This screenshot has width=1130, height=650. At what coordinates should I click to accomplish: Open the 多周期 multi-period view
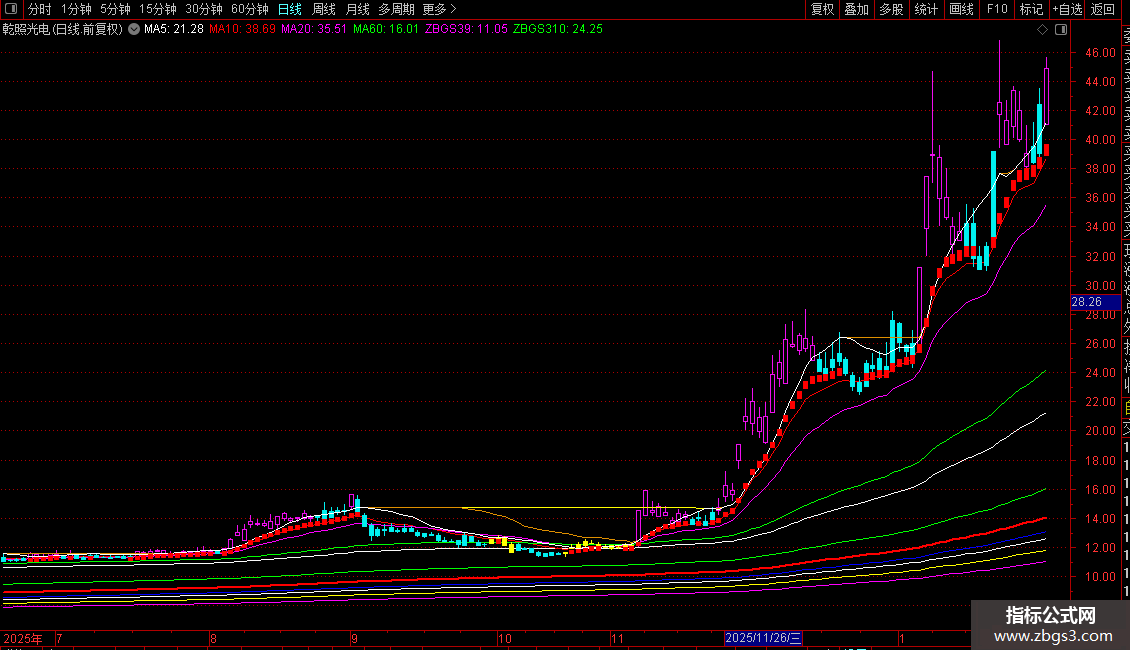pyautogui.click(x=396, y=9)
